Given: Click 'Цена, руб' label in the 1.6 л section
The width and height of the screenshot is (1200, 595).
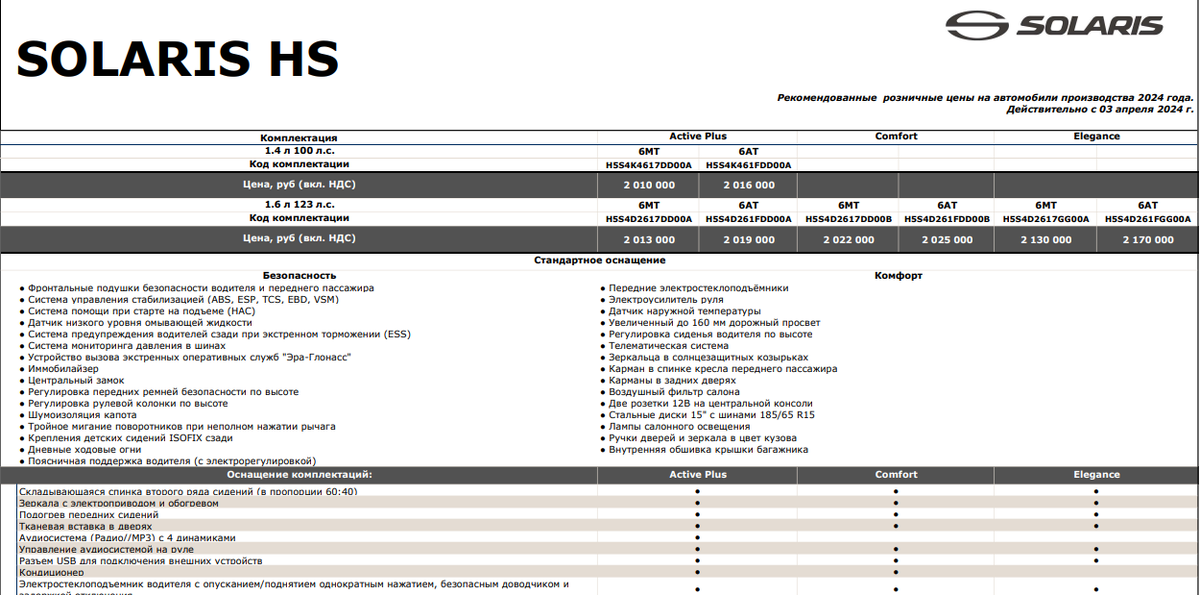Looking at the screenshot, I should click(x=299, y=238).
